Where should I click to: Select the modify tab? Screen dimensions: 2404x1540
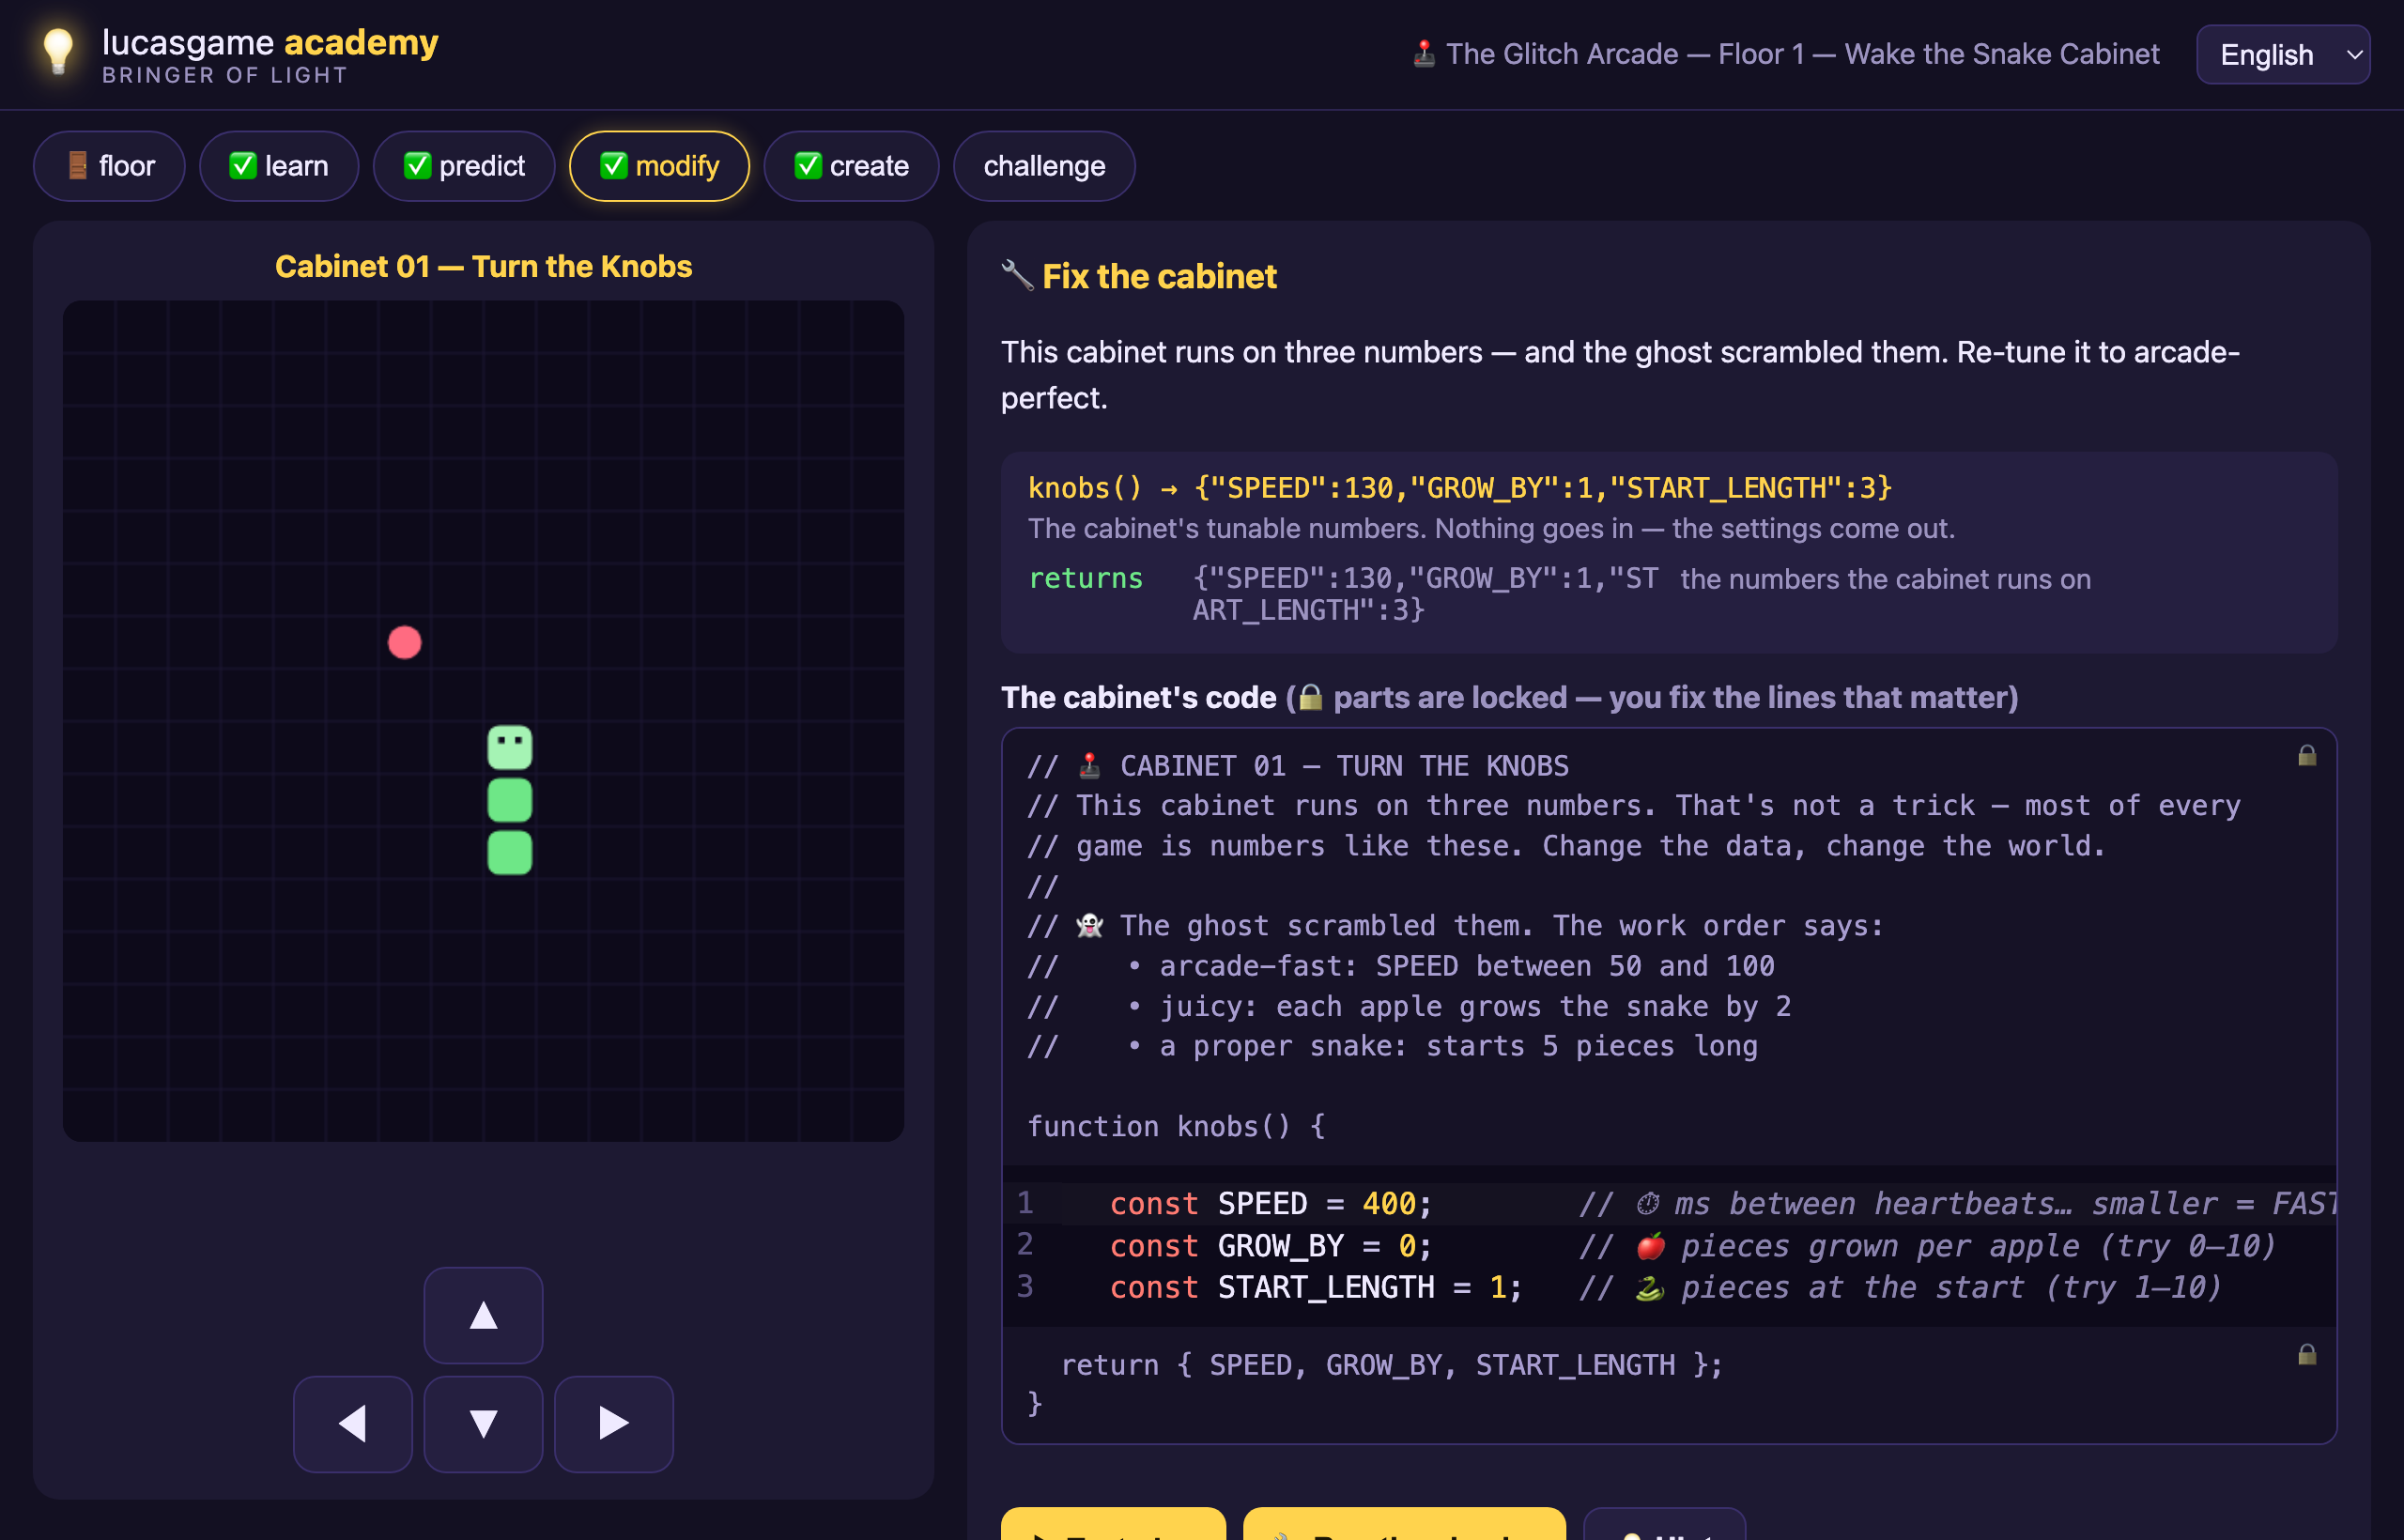pyautogui.click(x=659, y=166)
